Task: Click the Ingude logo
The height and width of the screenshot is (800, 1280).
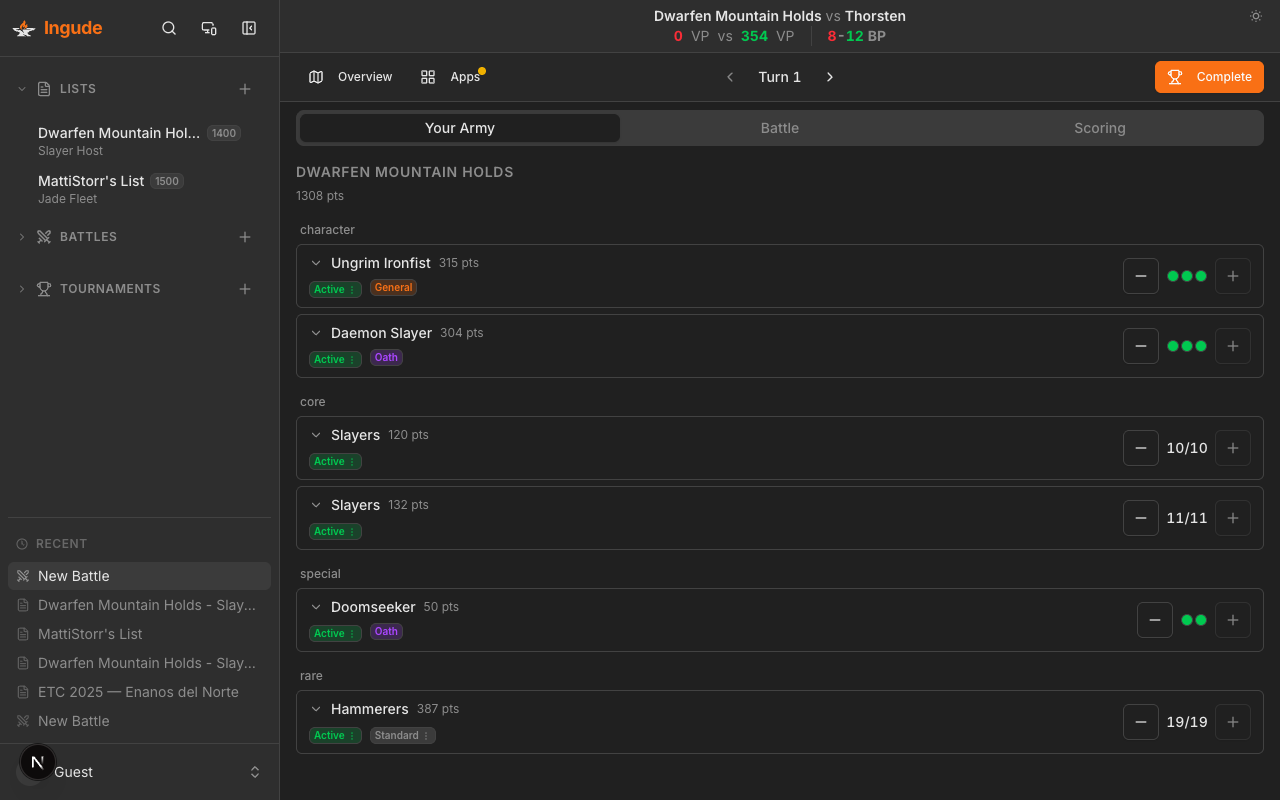Action: [57, 28]
